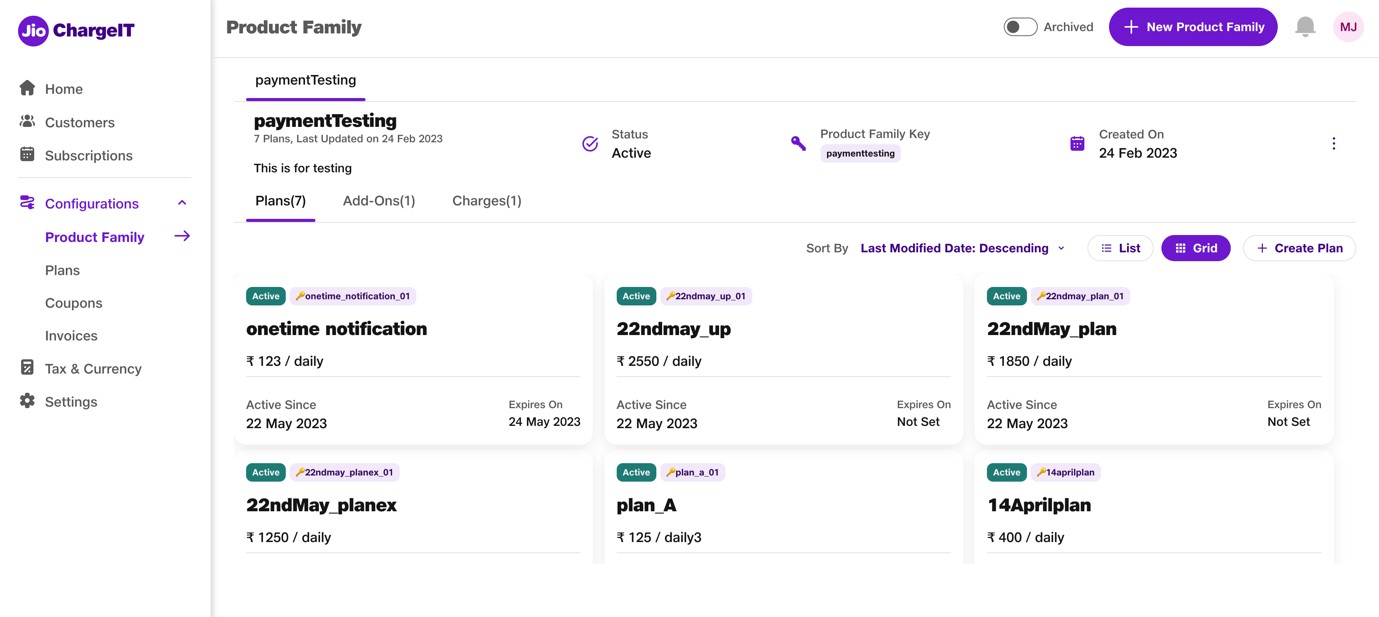Click the paymenttesting product family key badge
Viewport: 1379px width, 617px height.
860,153
